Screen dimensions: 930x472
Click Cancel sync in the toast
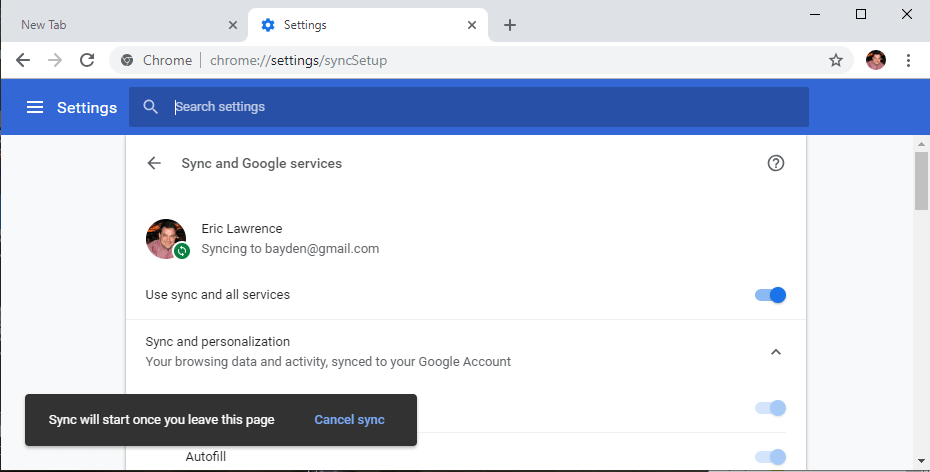pyautogui.click(x=349, y=420)
